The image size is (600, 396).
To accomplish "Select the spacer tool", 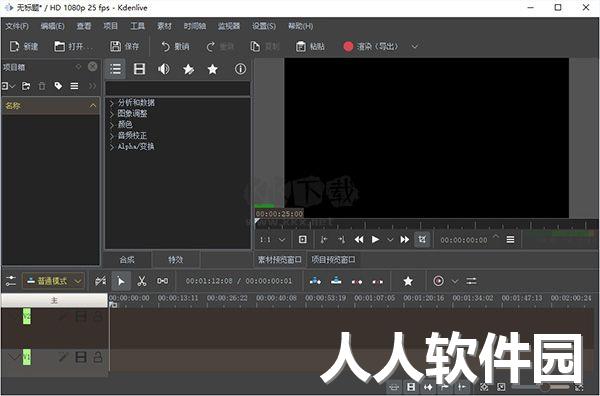I will pos(162,281).
